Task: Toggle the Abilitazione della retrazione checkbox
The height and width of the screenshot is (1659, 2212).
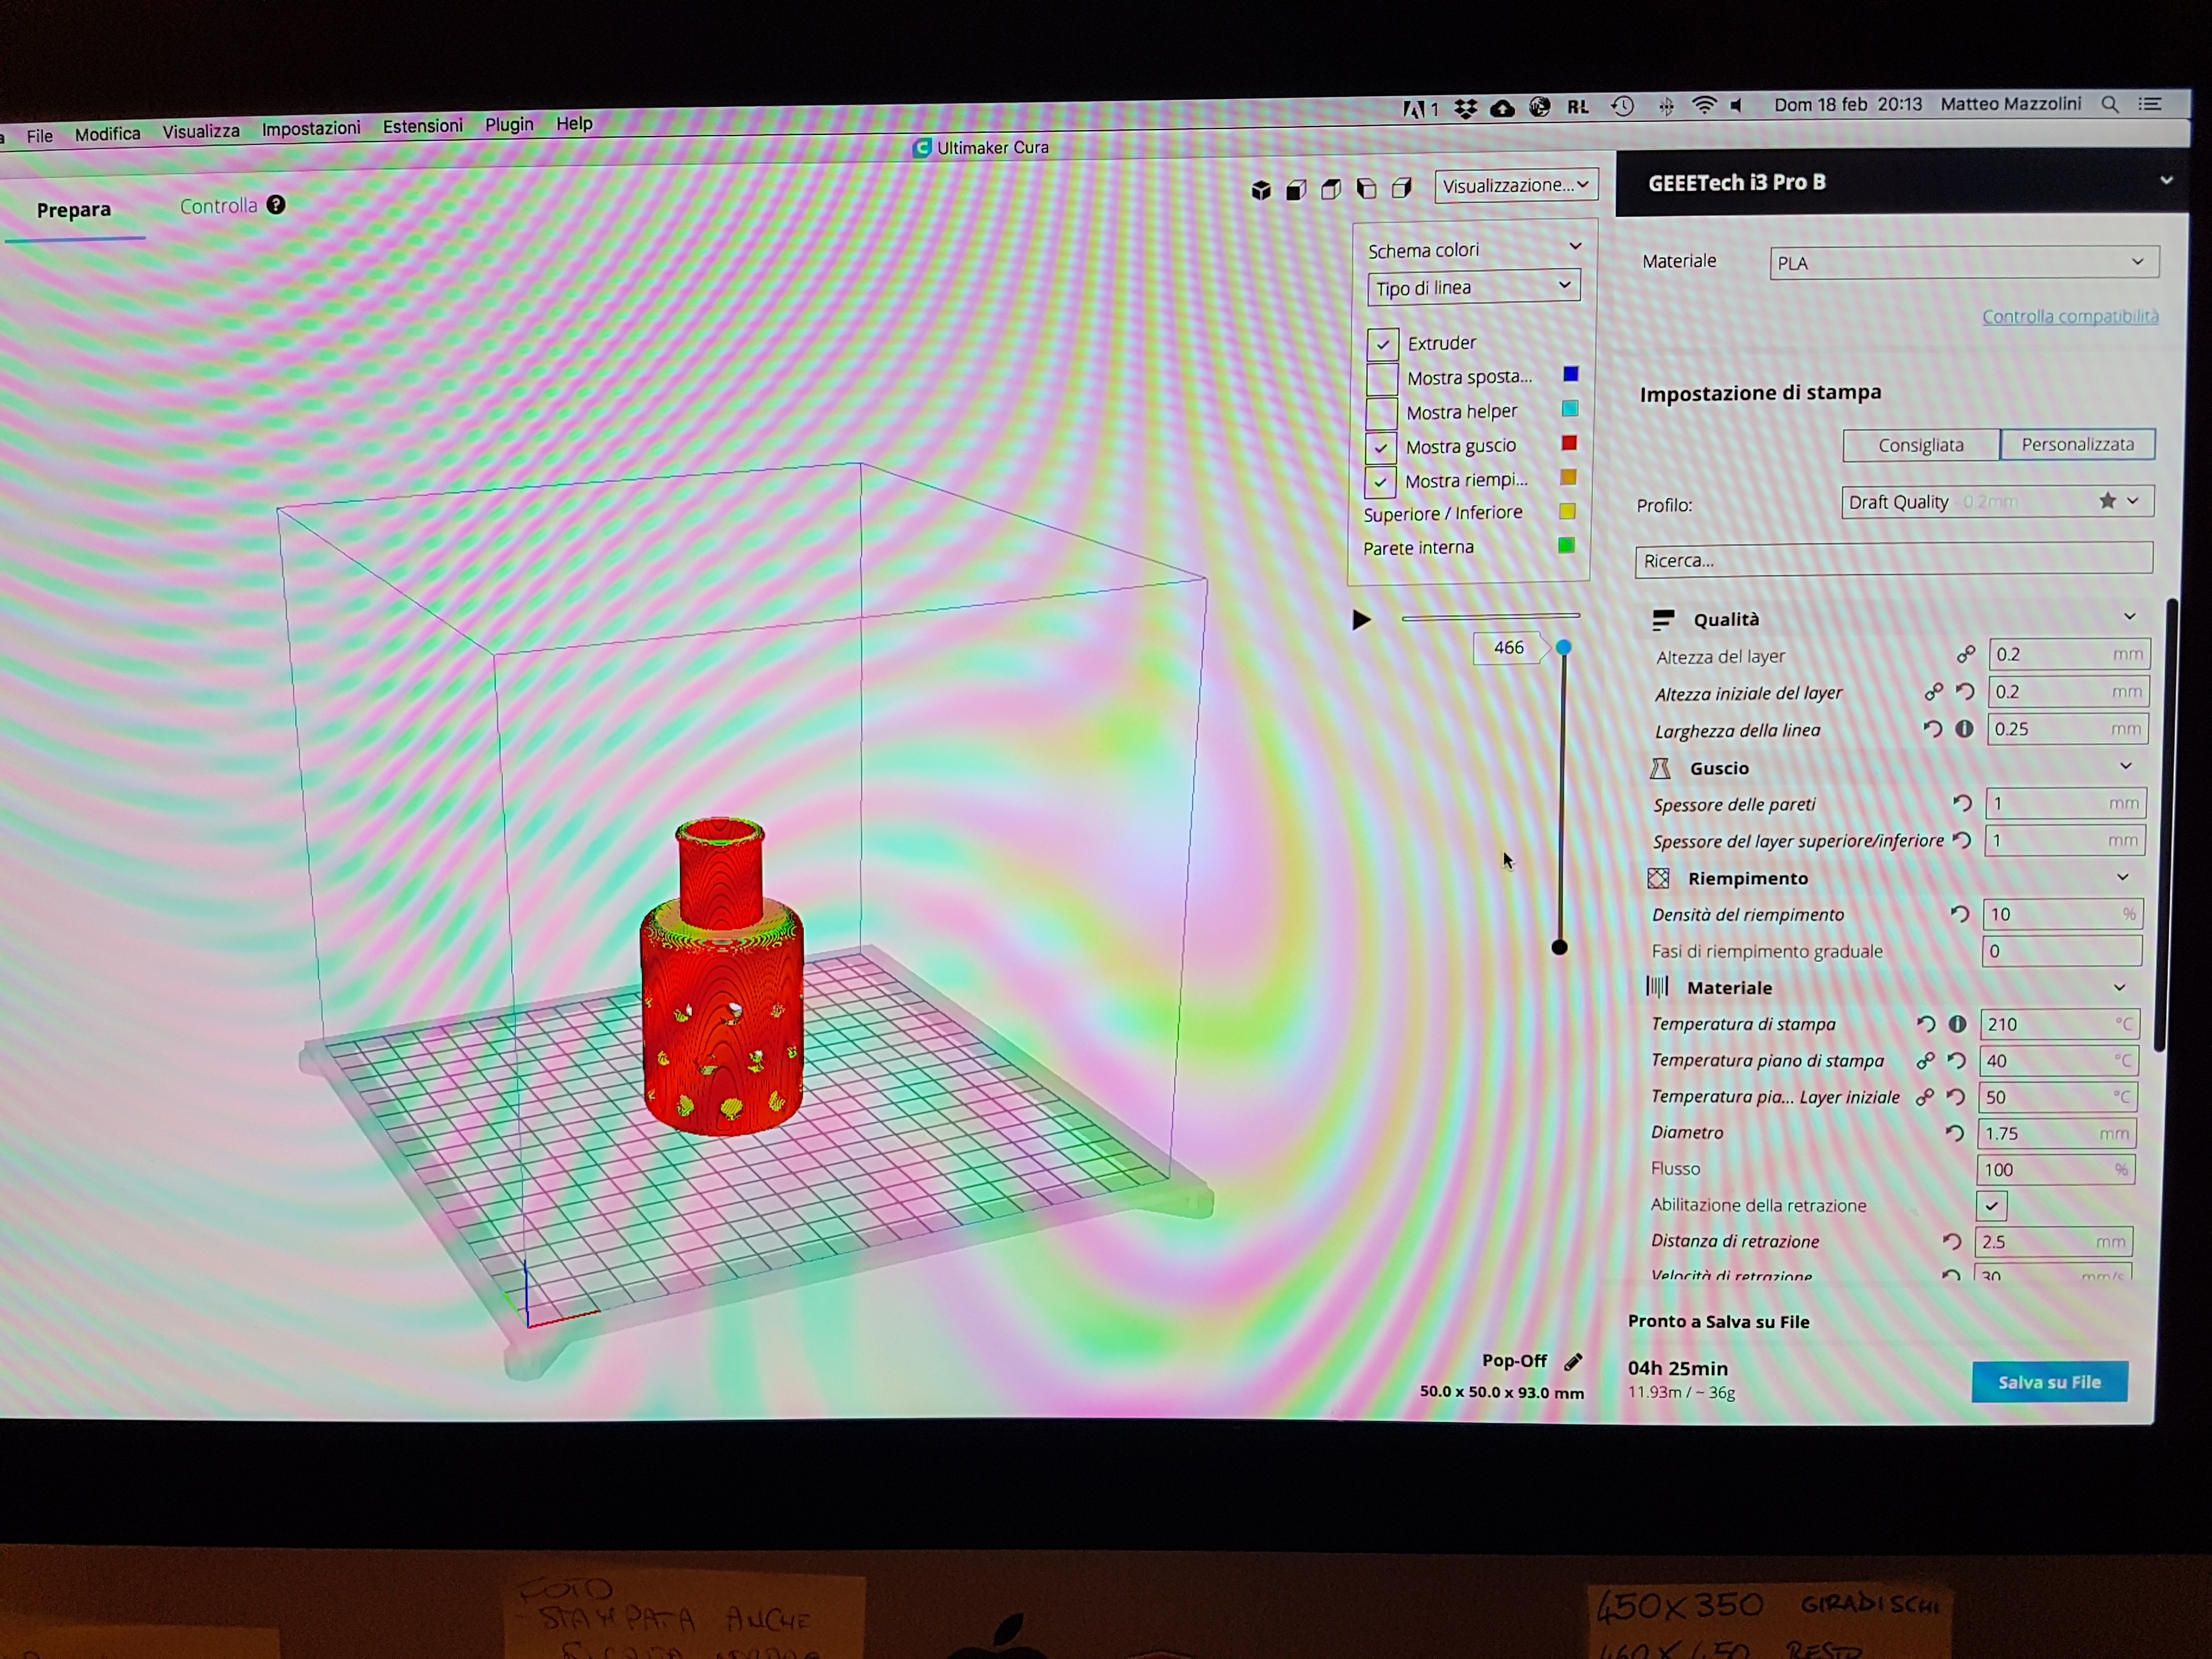Action: pos(1991,1205)
